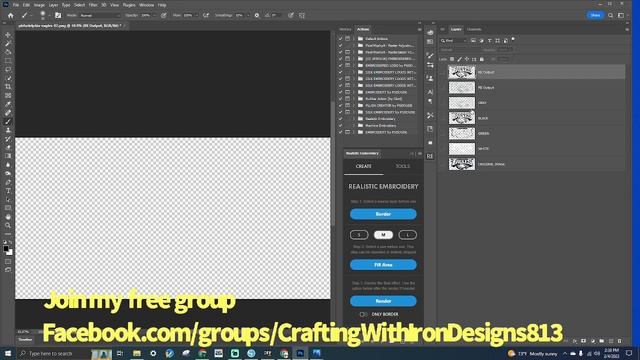Viewport: 640px width, 360px height.
Task: Open the File menu
Action: point(16,5)
